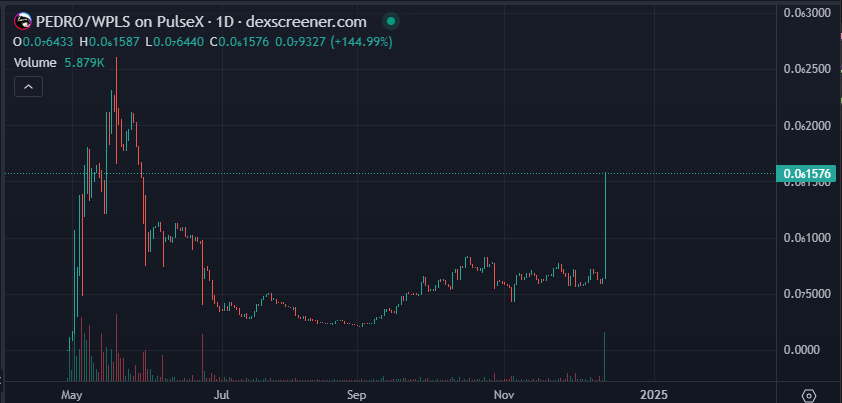
Task: Click the 0.0₆2000 price axis label
Action: (x=809, y=126)
